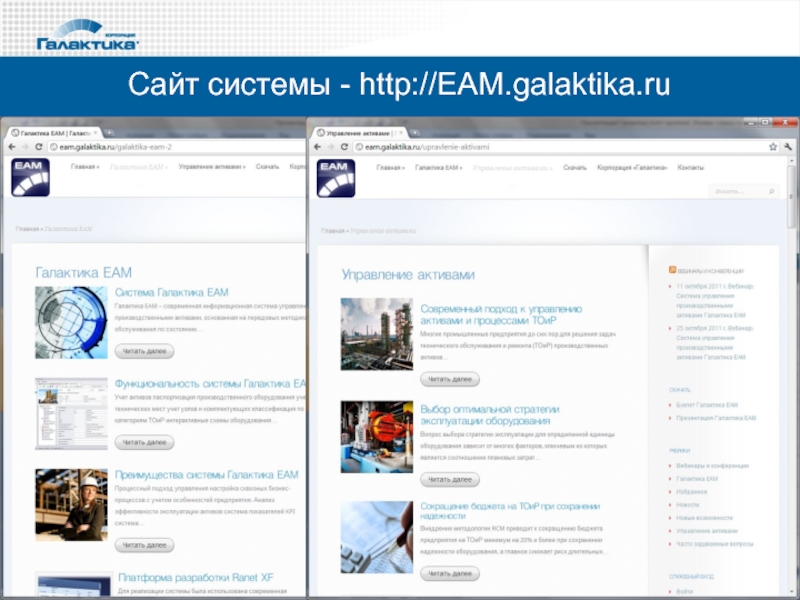800x600 pixels.
Task: Close the left window's Галактика EAM tab
Action: coord(95,133)
